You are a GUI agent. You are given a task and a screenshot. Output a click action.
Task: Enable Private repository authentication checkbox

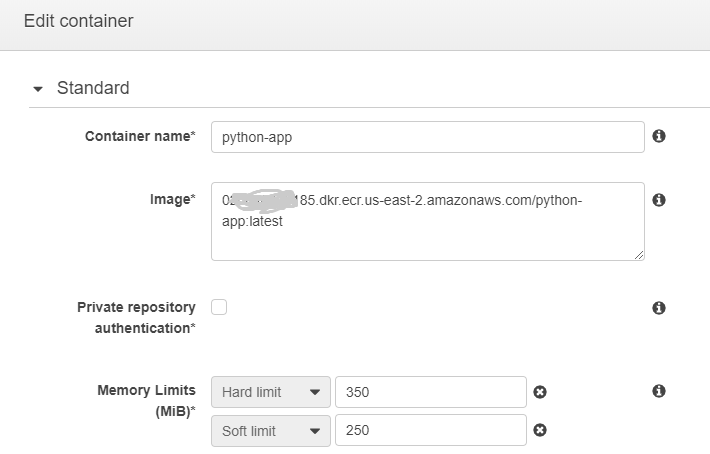[219, 307]
